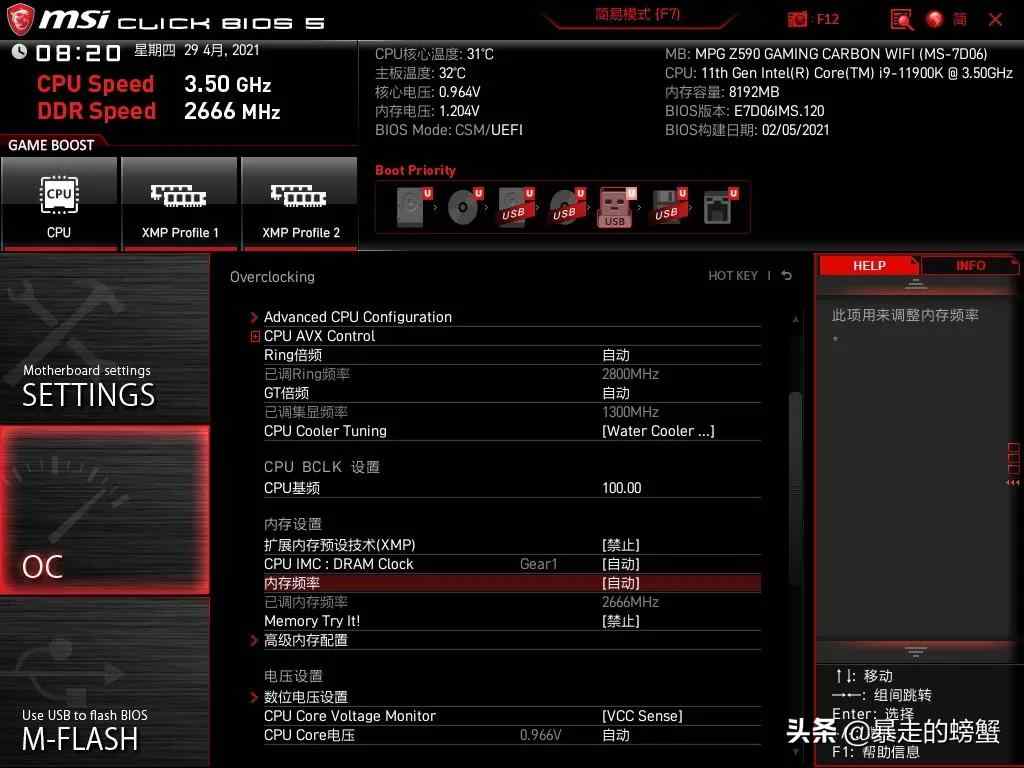Collapse help panel using top grip handle
Screen dimensions: 1024x768
[916, 283]
